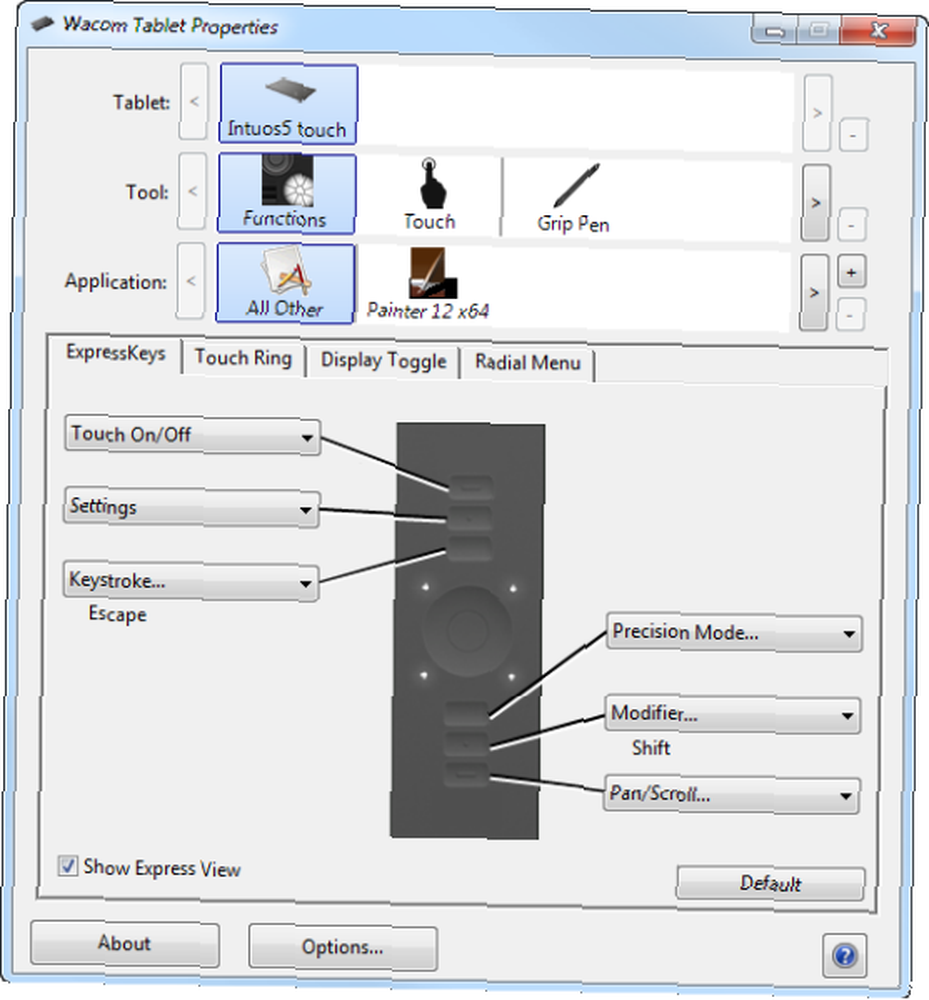Expand the Precision Mode... dropdown
Image resolution: width=929 pixels, height=1000 pixels.
click(x=734, y=633)
